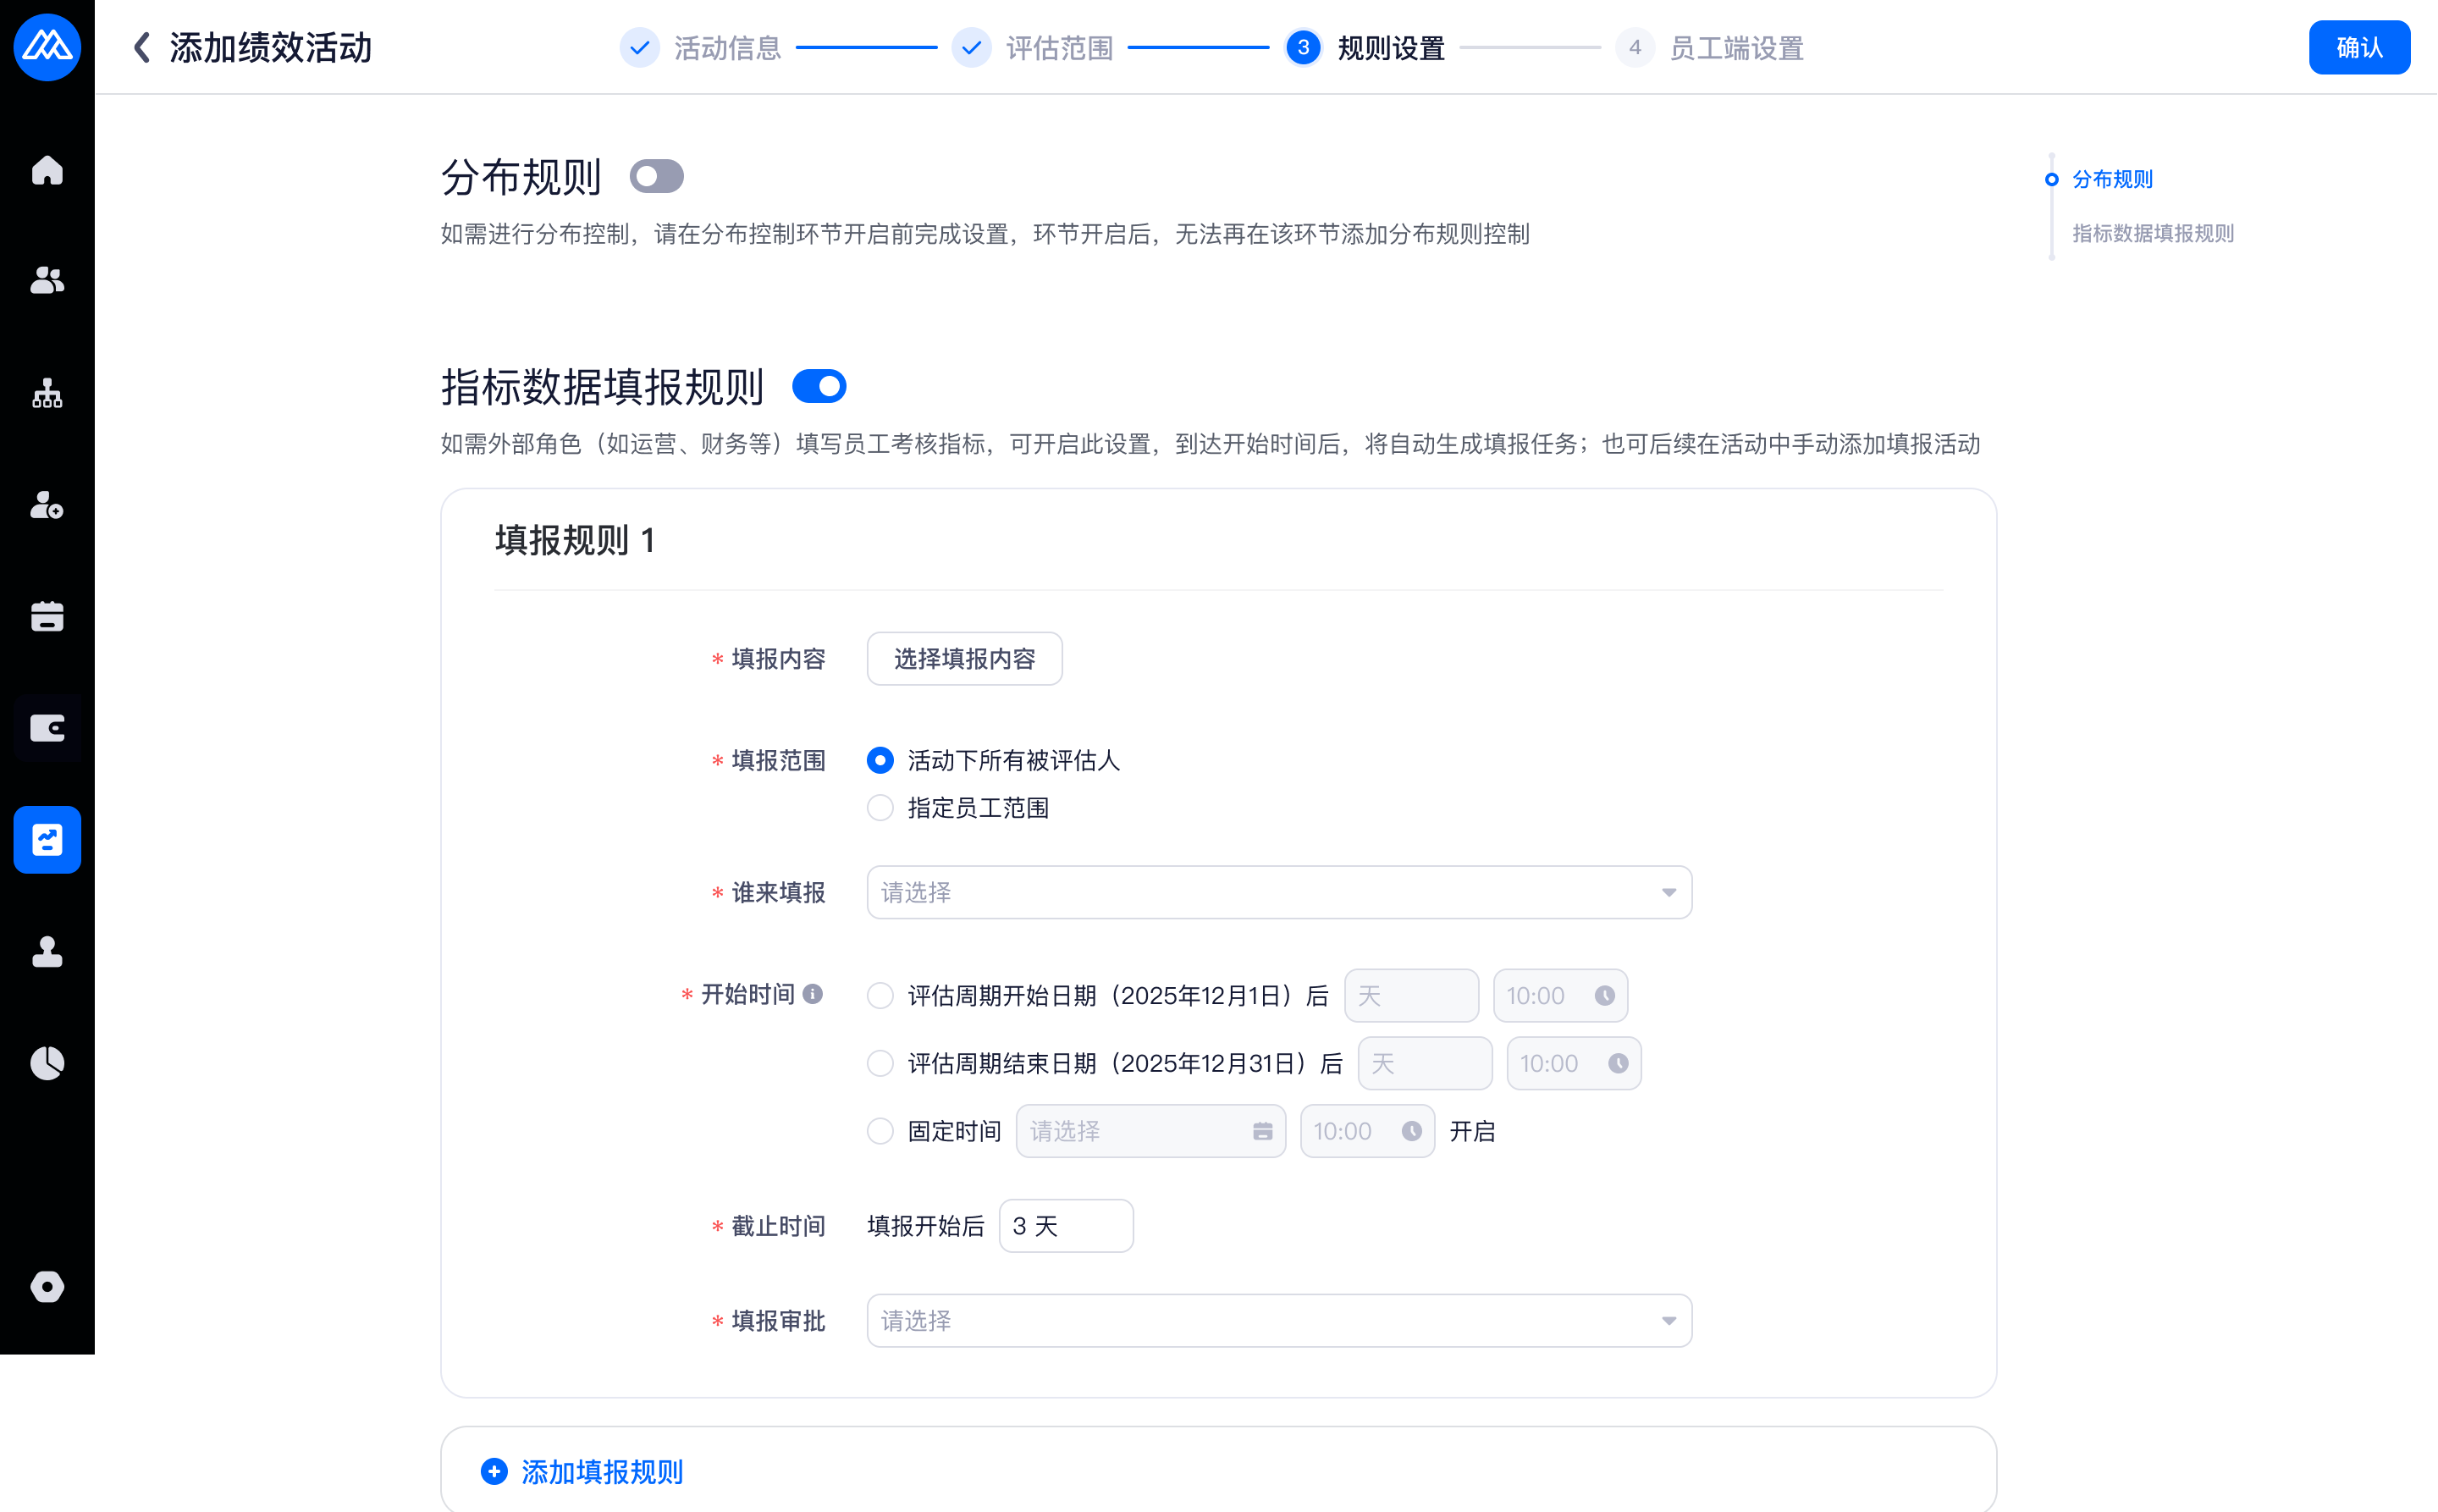Click the info icon next to 开始时间
This screenshot has height=1512, width=2438.
[813, 994]
